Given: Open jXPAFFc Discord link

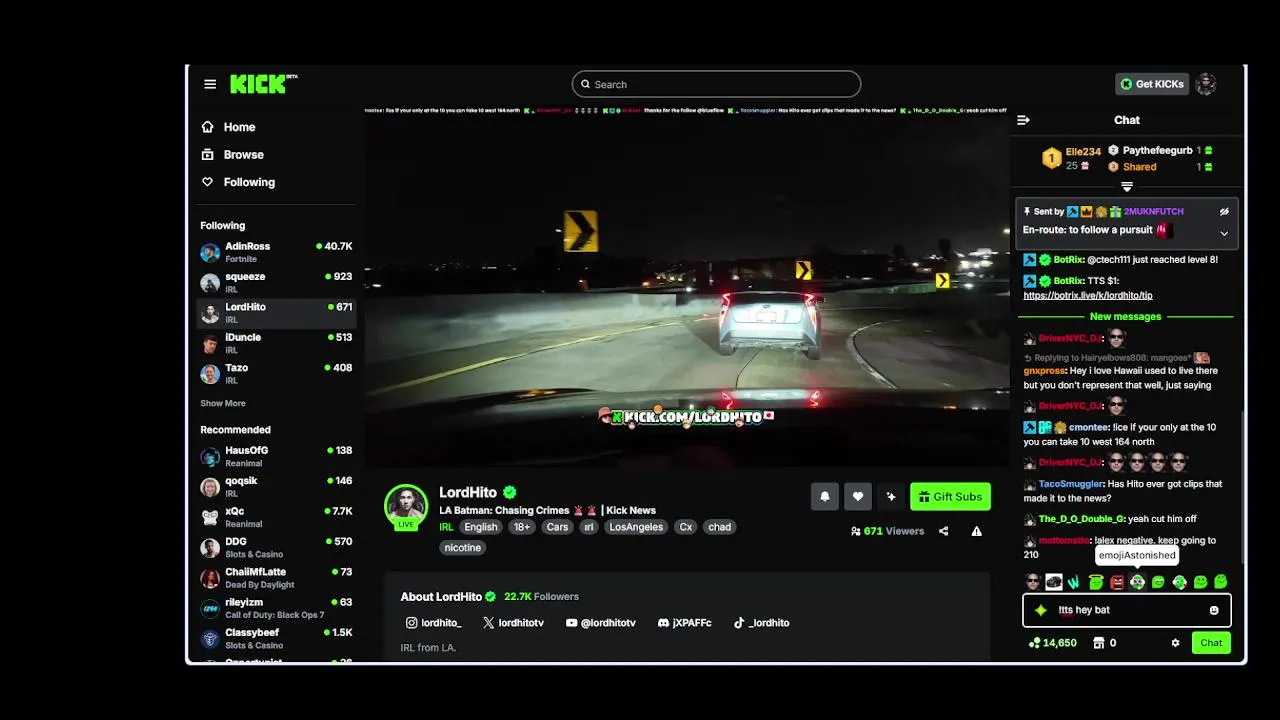Looking at the screenshot, I should click(x=684, y=623).
